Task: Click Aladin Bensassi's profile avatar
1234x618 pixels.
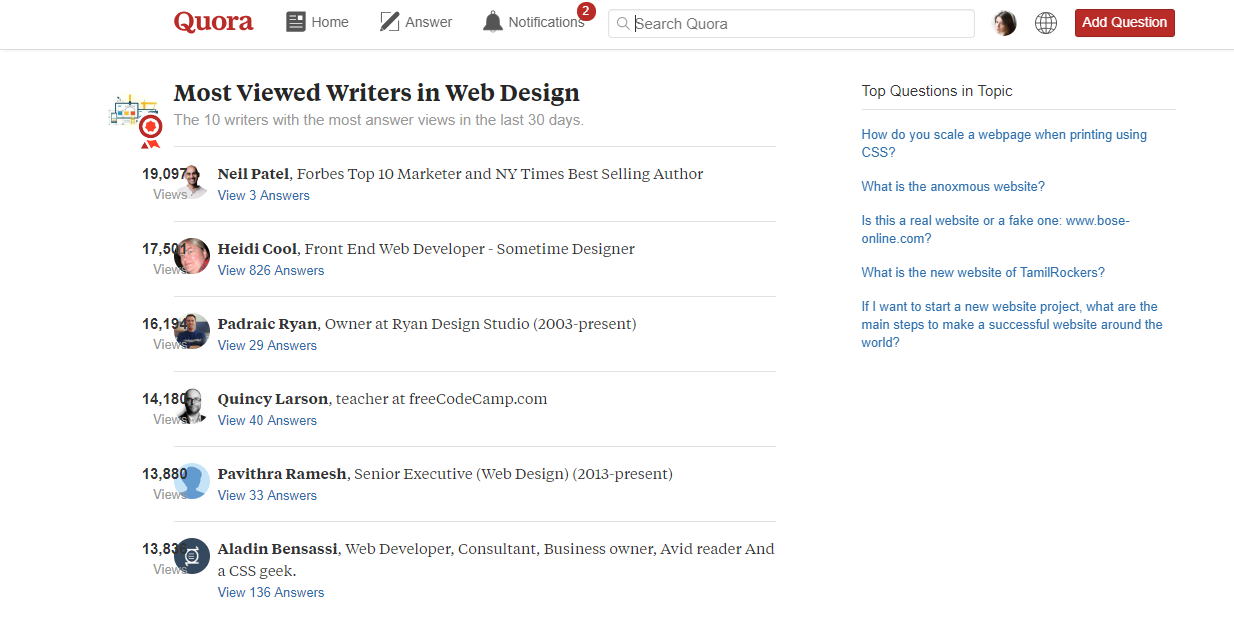Action: pos(192,556)
